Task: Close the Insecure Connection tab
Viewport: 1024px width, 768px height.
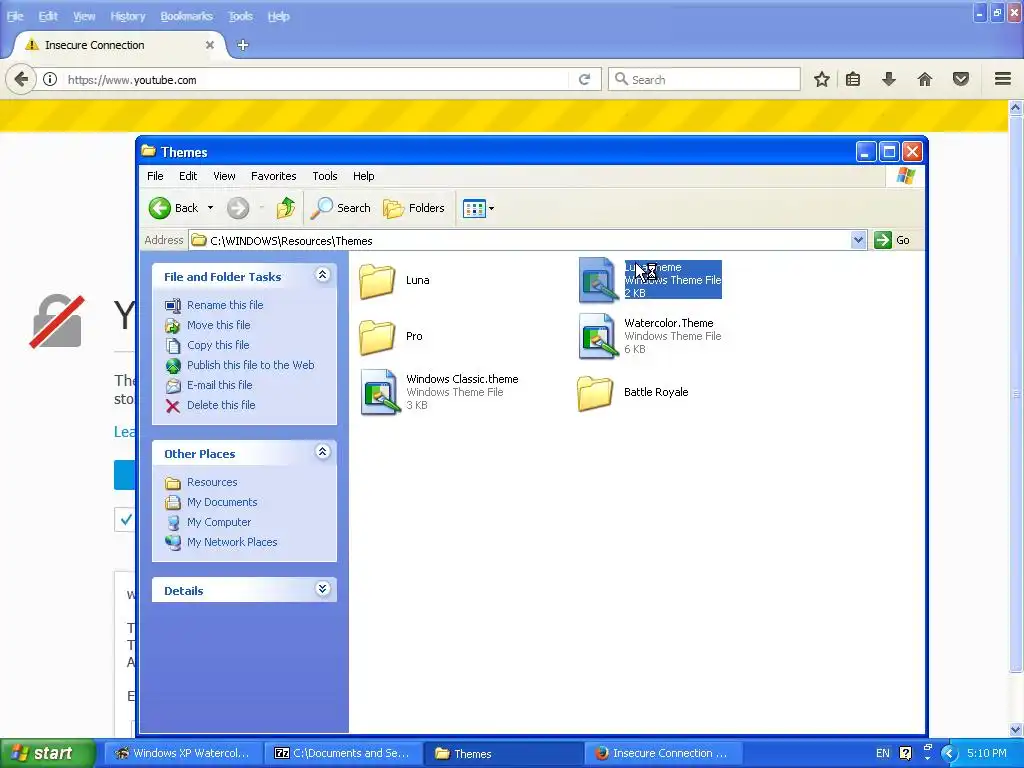Action: pyautogui.click(x=210, y=45)
